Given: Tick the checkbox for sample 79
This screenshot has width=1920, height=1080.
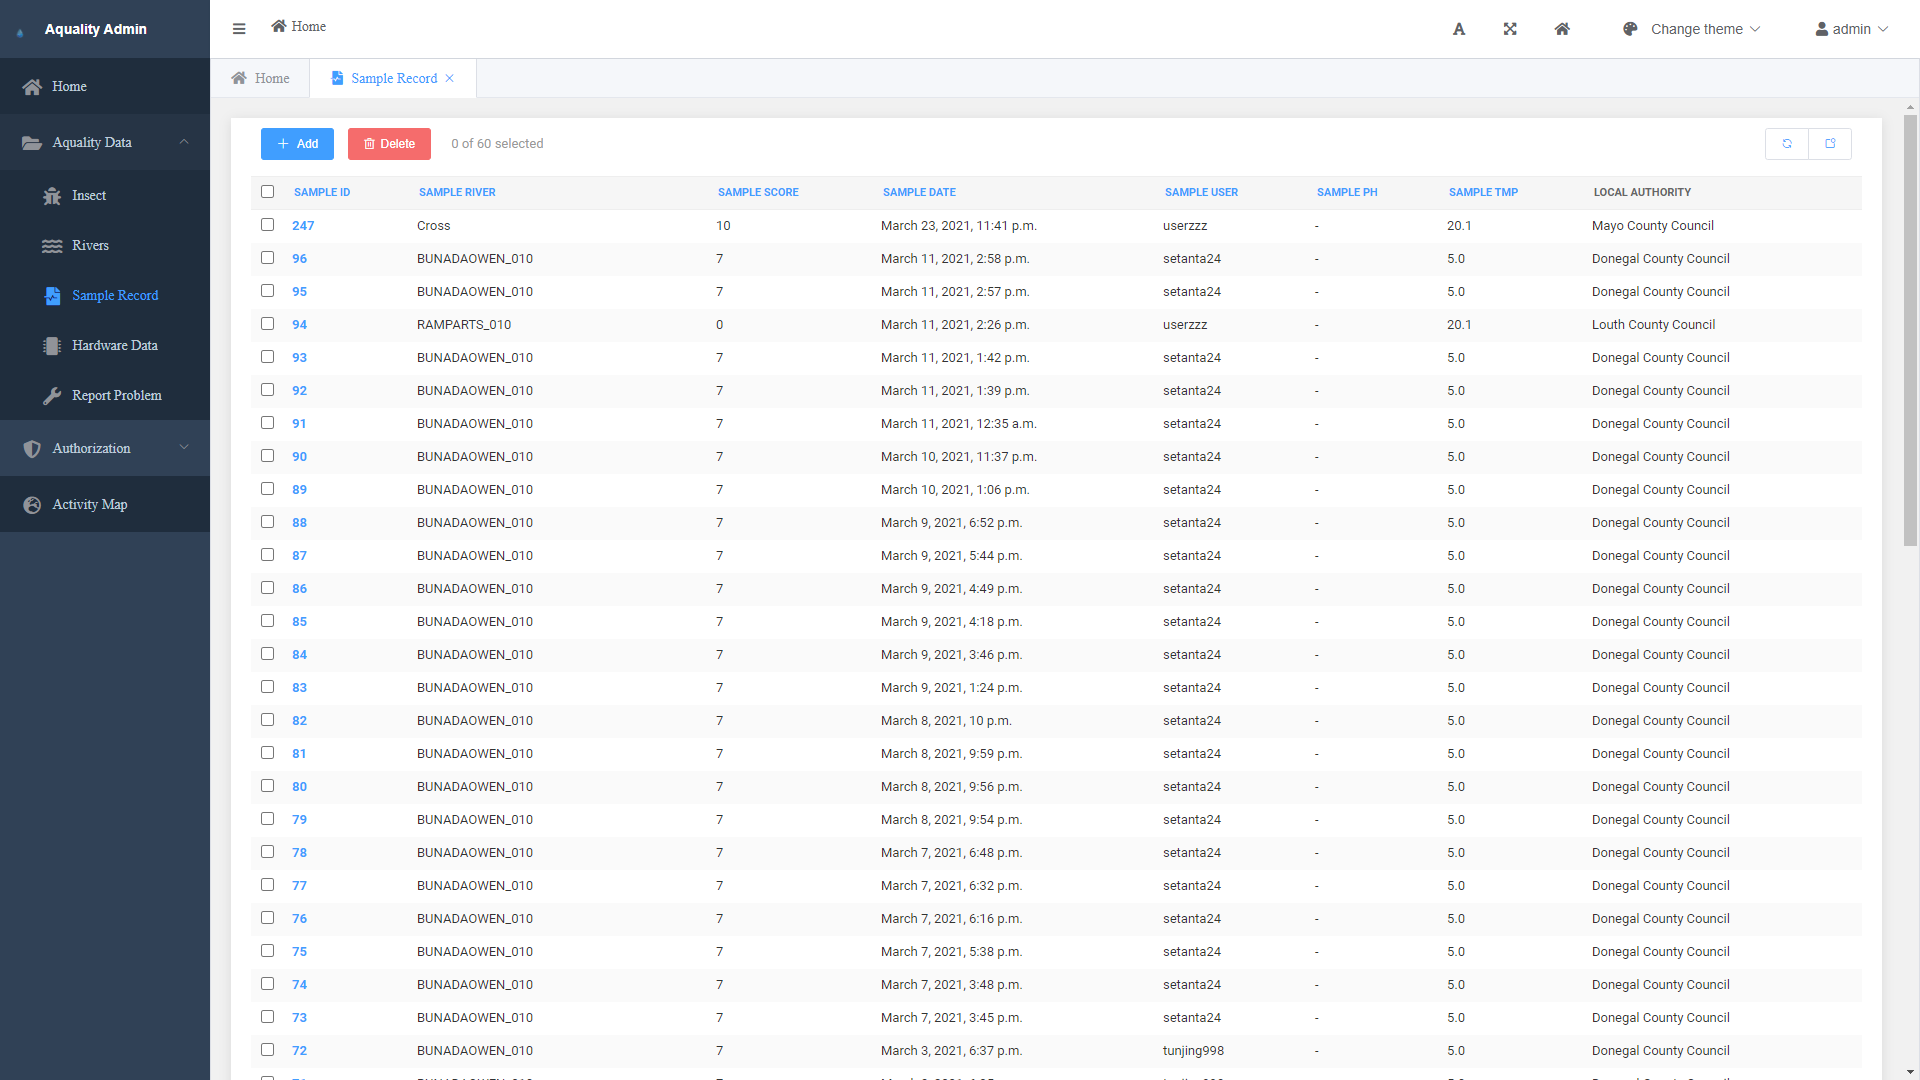Looking at the screenshot, I should point(267,819).
